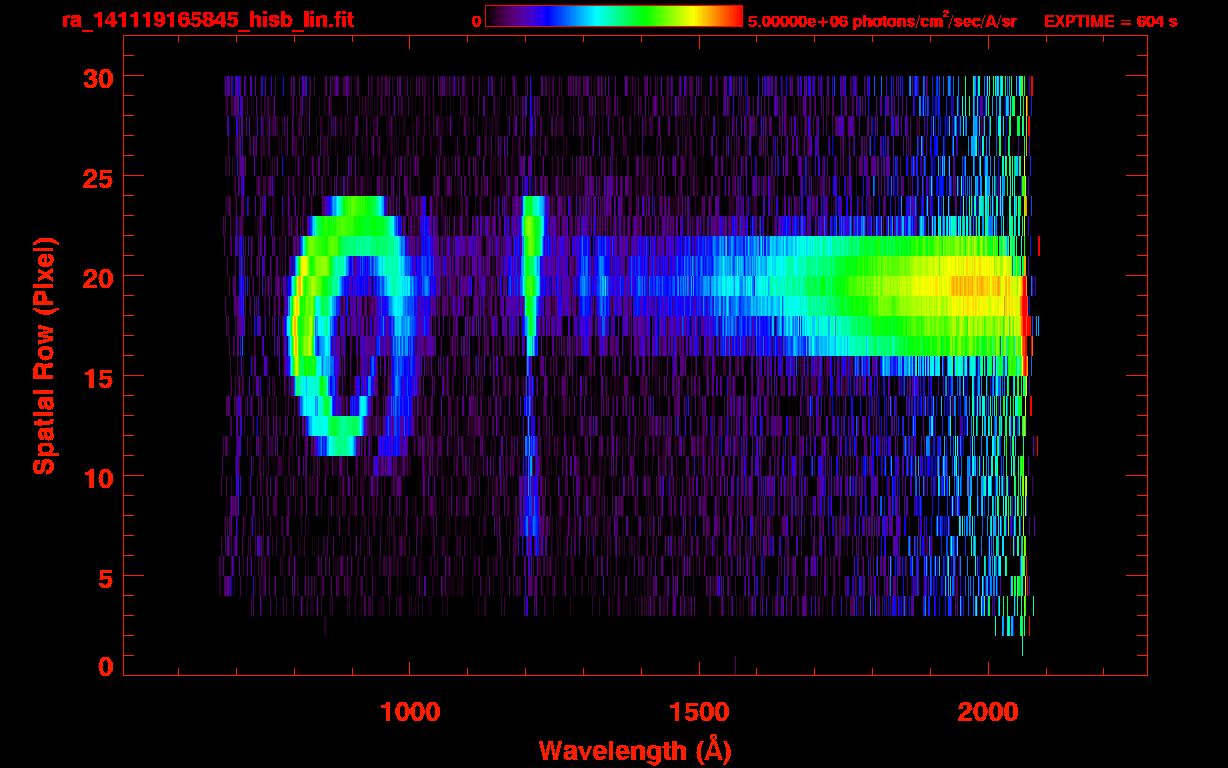Screen dimensions: 1228x768
Task: Click the y-axis tick label 25
Action: [99, 177]
